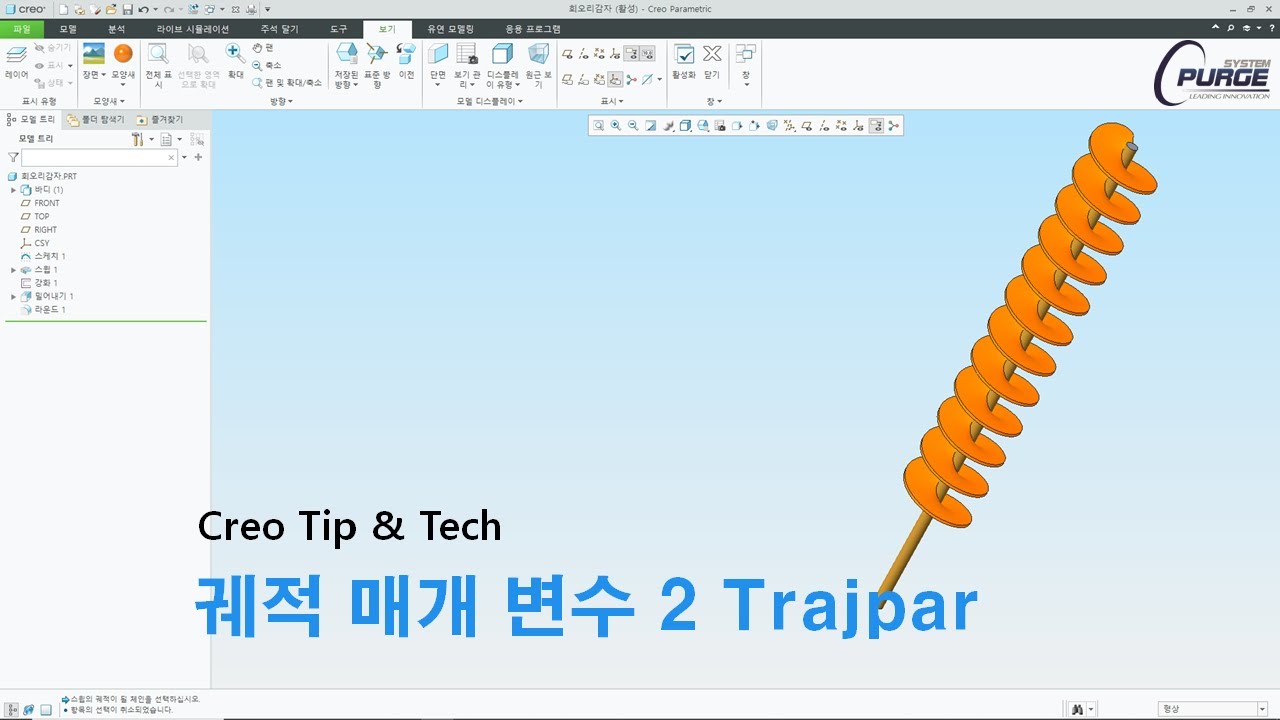Expand the 밀어내기 1 tree node
The image size is (1280, 720).
[14, 297]
